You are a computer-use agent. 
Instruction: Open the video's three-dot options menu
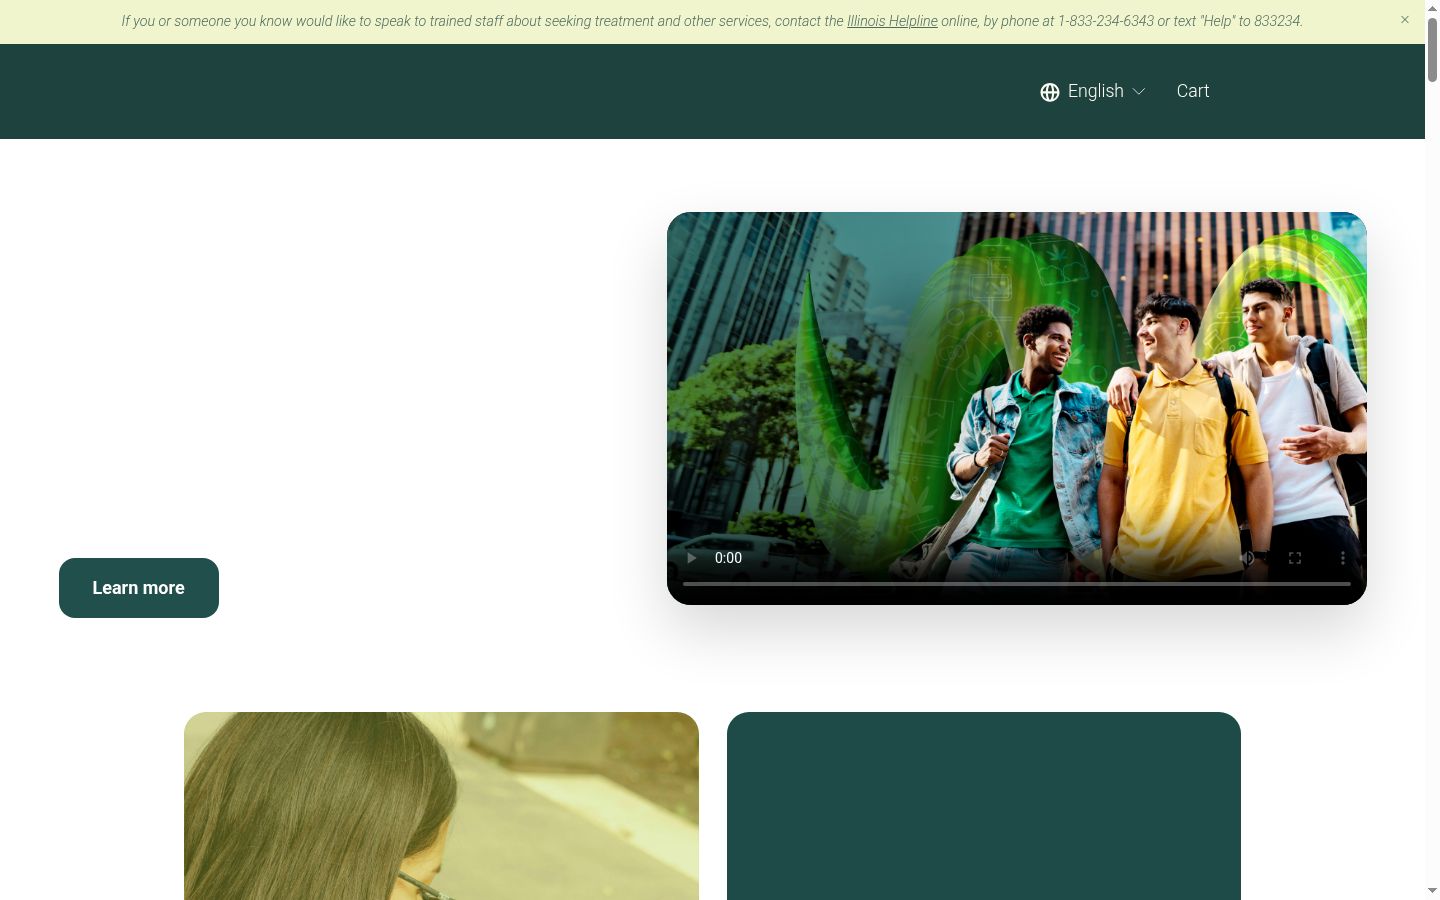coord(1343,558)
